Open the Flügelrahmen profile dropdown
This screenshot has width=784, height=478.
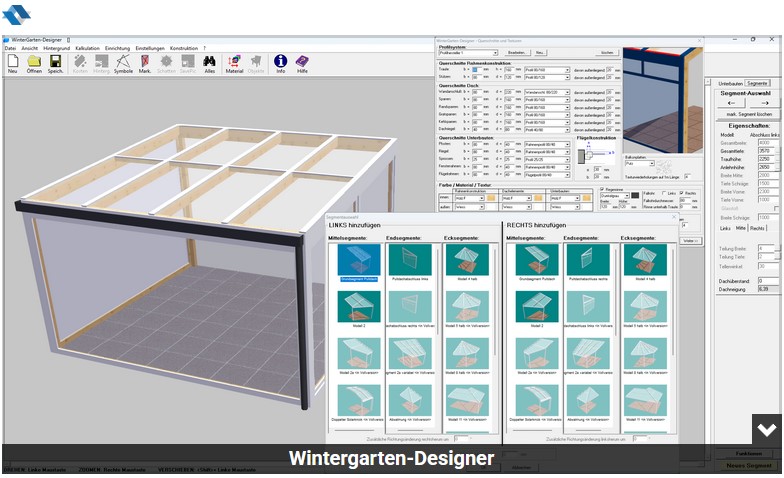[x=547, y=175]
